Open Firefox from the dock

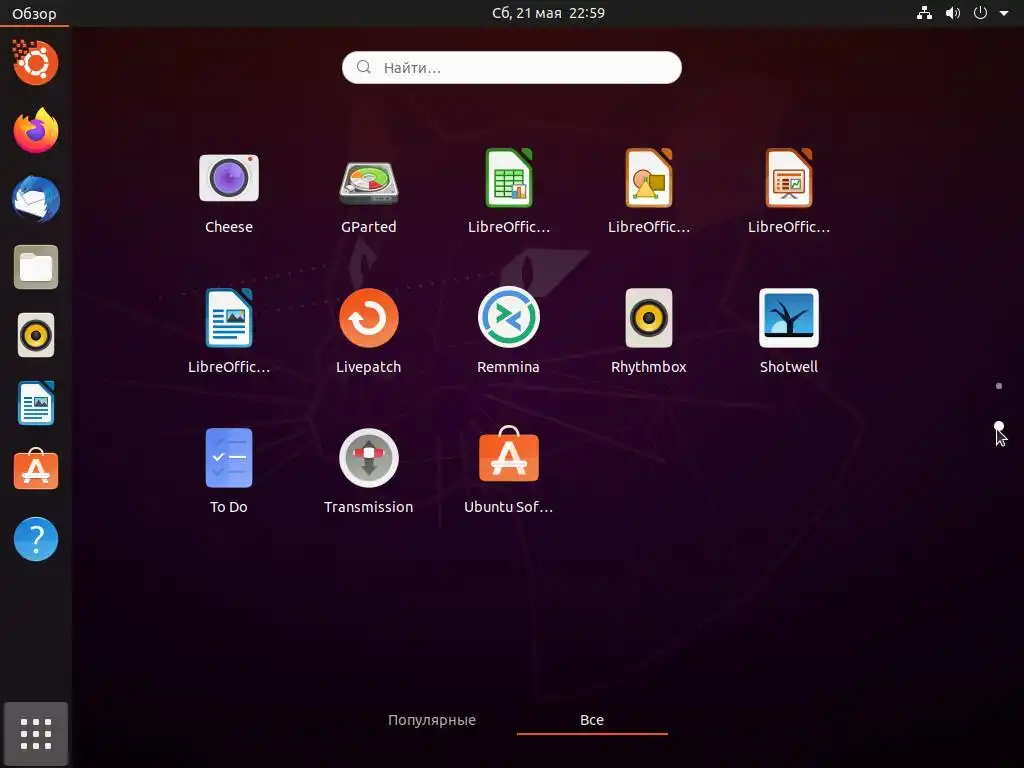point(36,131)
